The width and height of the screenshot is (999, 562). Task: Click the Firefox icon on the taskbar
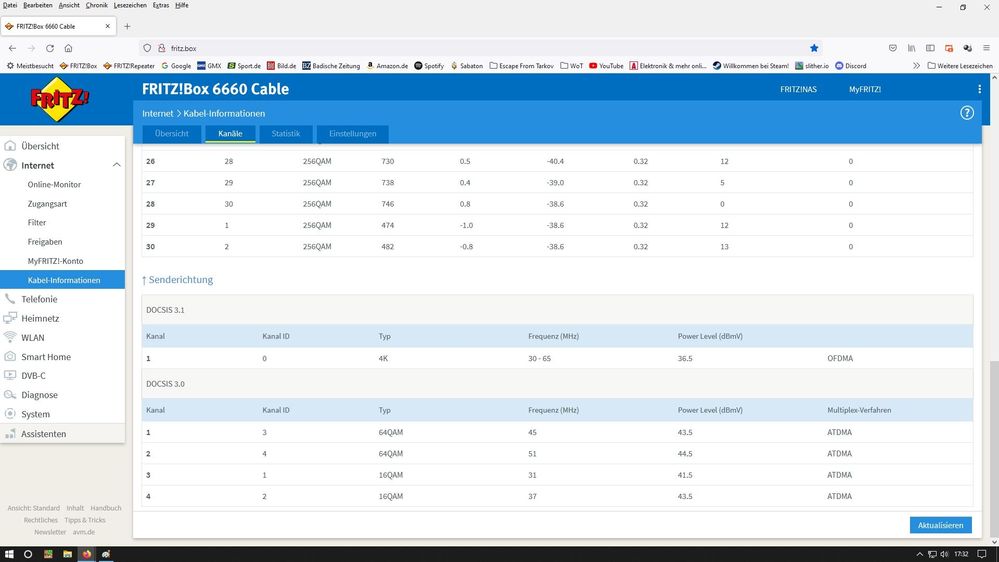tap(87, 554)
